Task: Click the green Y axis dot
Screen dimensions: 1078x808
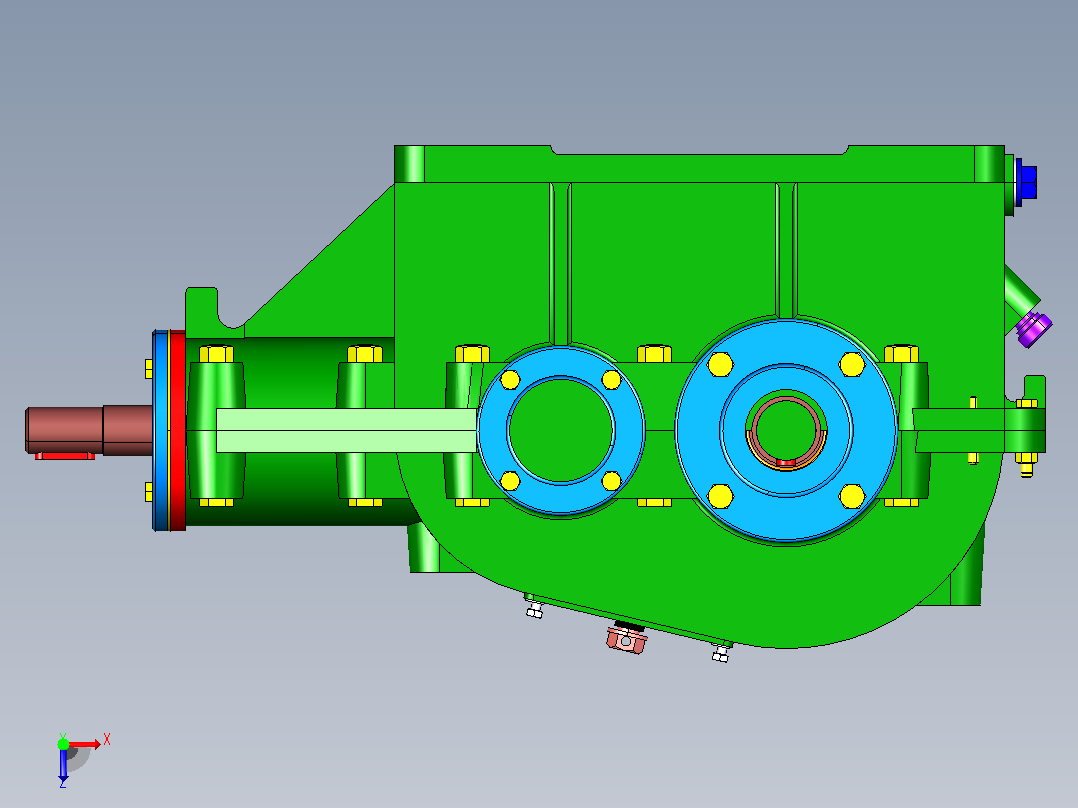Action: [x=63, y=744]
